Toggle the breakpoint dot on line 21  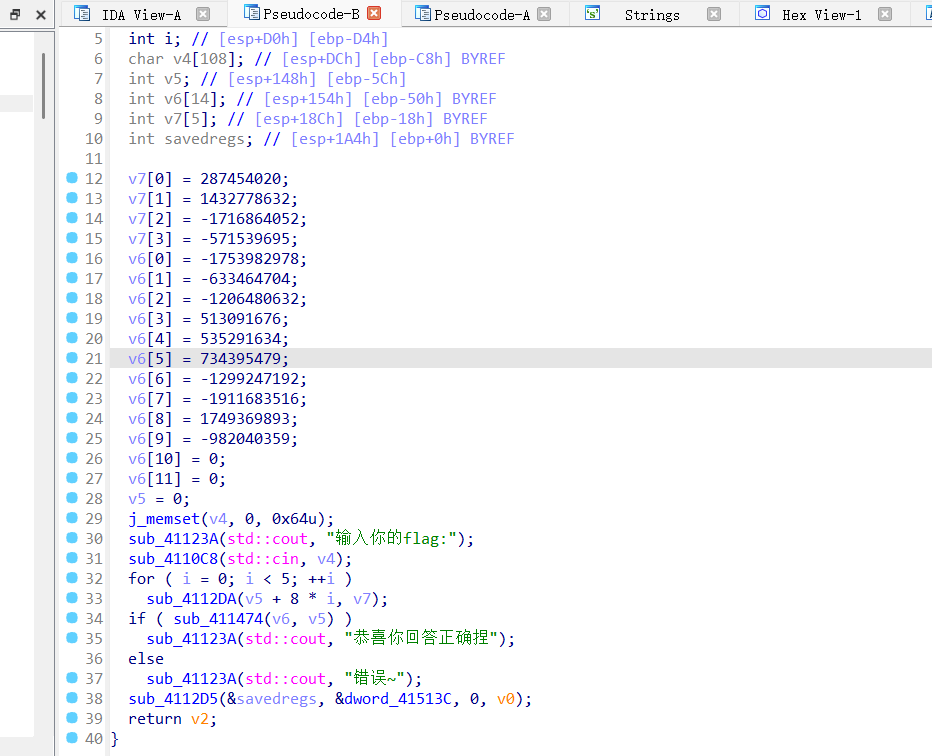coord(72,357)
